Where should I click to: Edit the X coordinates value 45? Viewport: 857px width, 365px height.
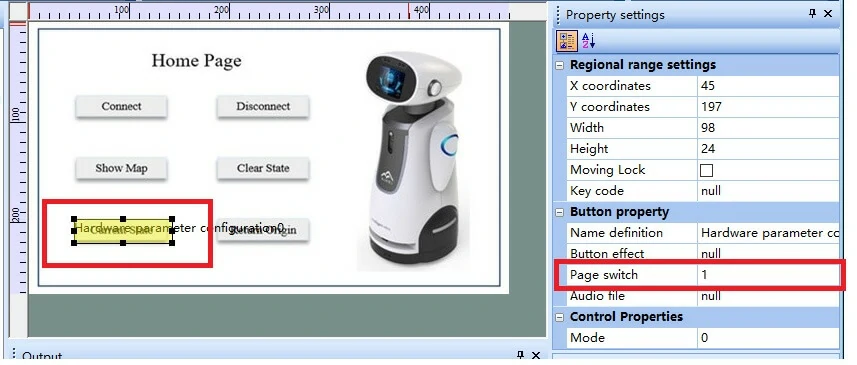(x=768, y=86)
